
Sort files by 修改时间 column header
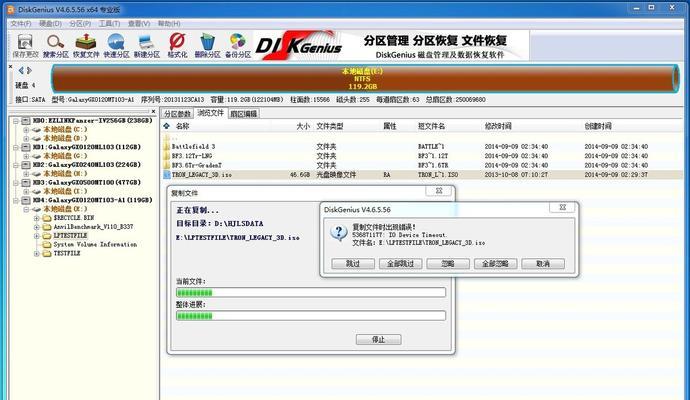pyautogui.click(x=498, y=126)
